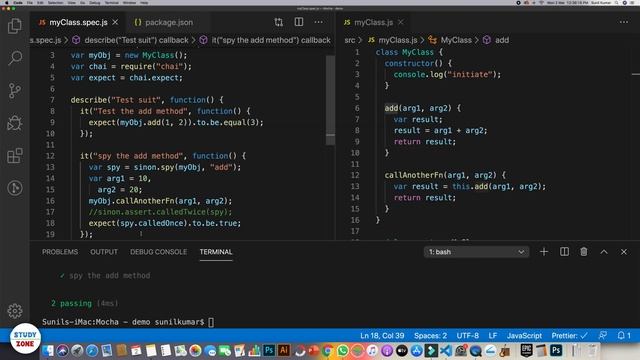Click the circular icon below Extensions in the activity bar
The image size is (640, 360).
pyautogui.click(x=15, y=188)
